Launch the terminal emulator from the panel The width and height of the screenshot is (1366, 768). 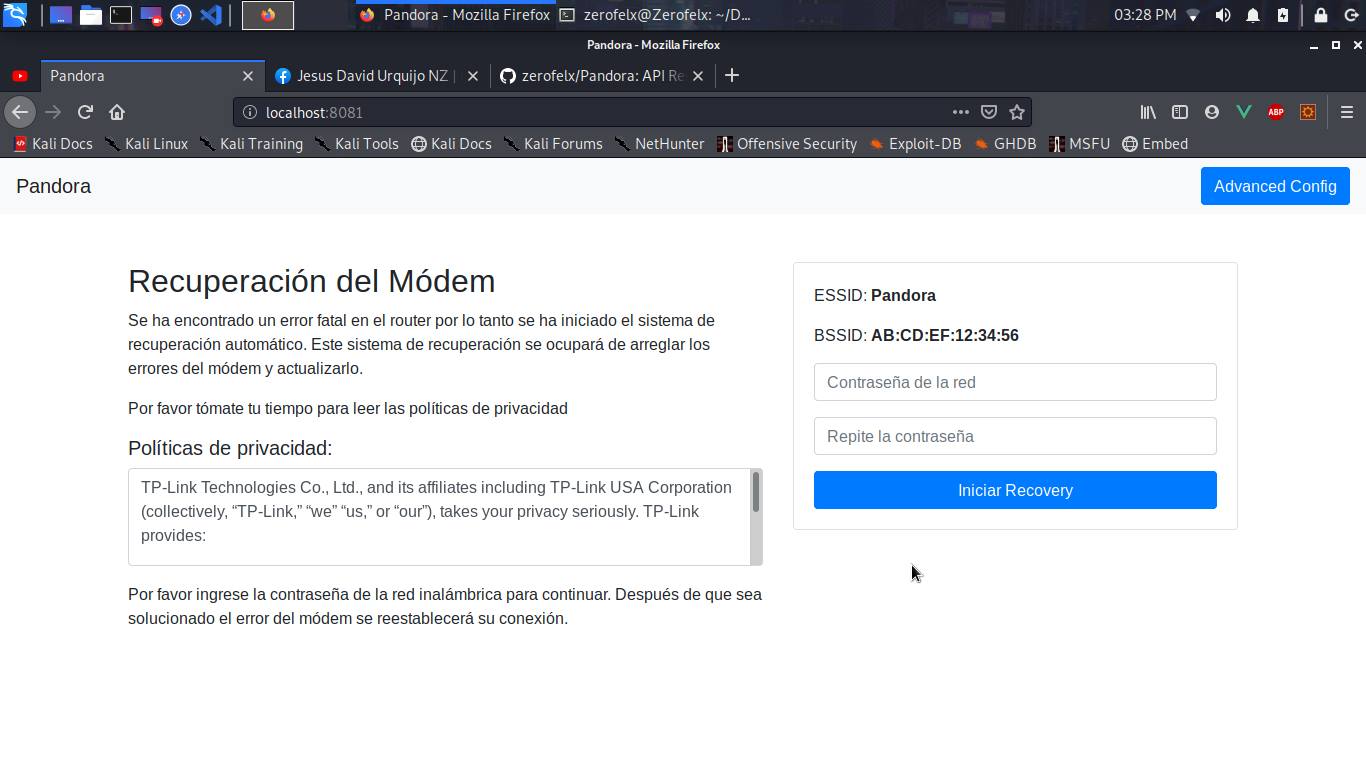(121, 15)
